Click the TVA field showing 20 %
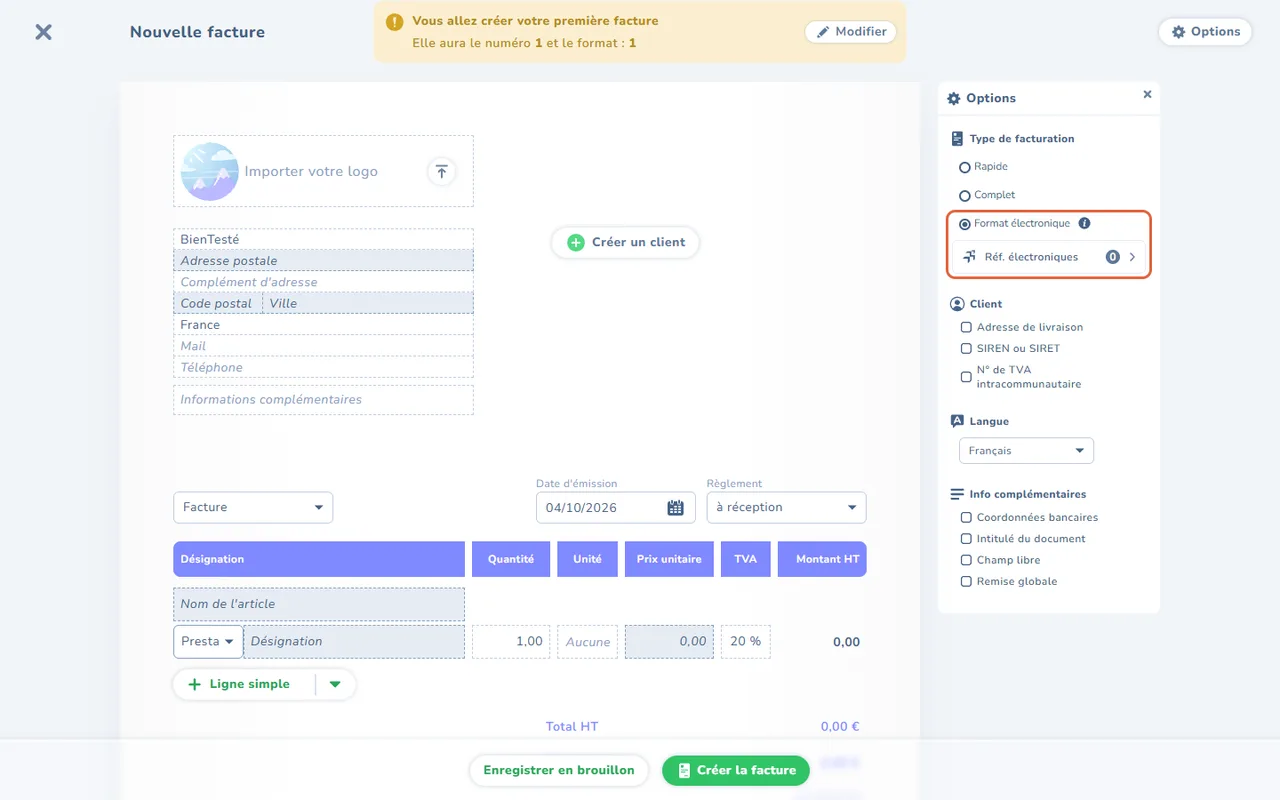1280x800 pixels. pos(746,642)
